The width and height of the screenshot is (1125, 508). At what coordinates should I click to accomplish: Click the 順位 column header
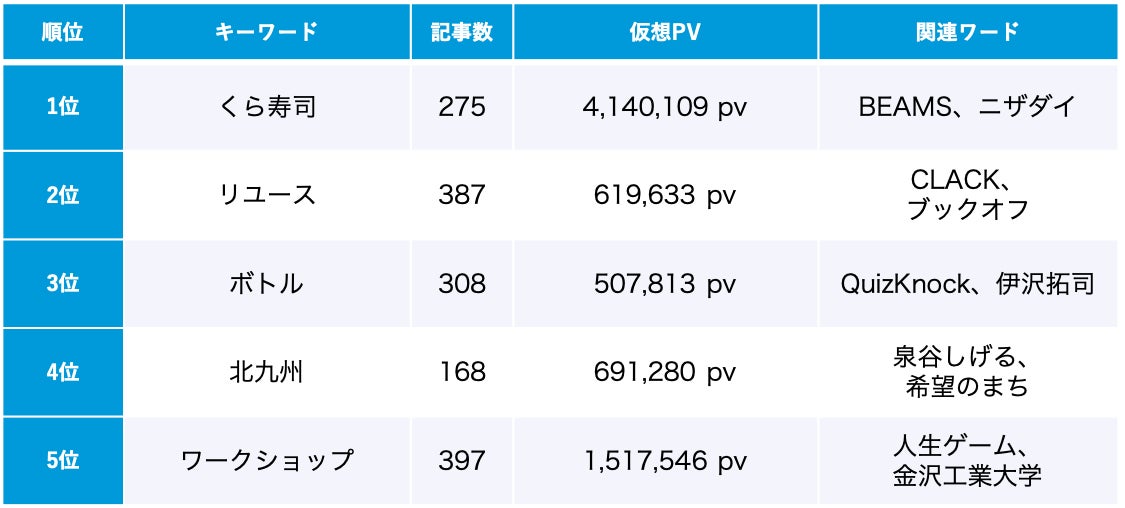tap(62, 31)
